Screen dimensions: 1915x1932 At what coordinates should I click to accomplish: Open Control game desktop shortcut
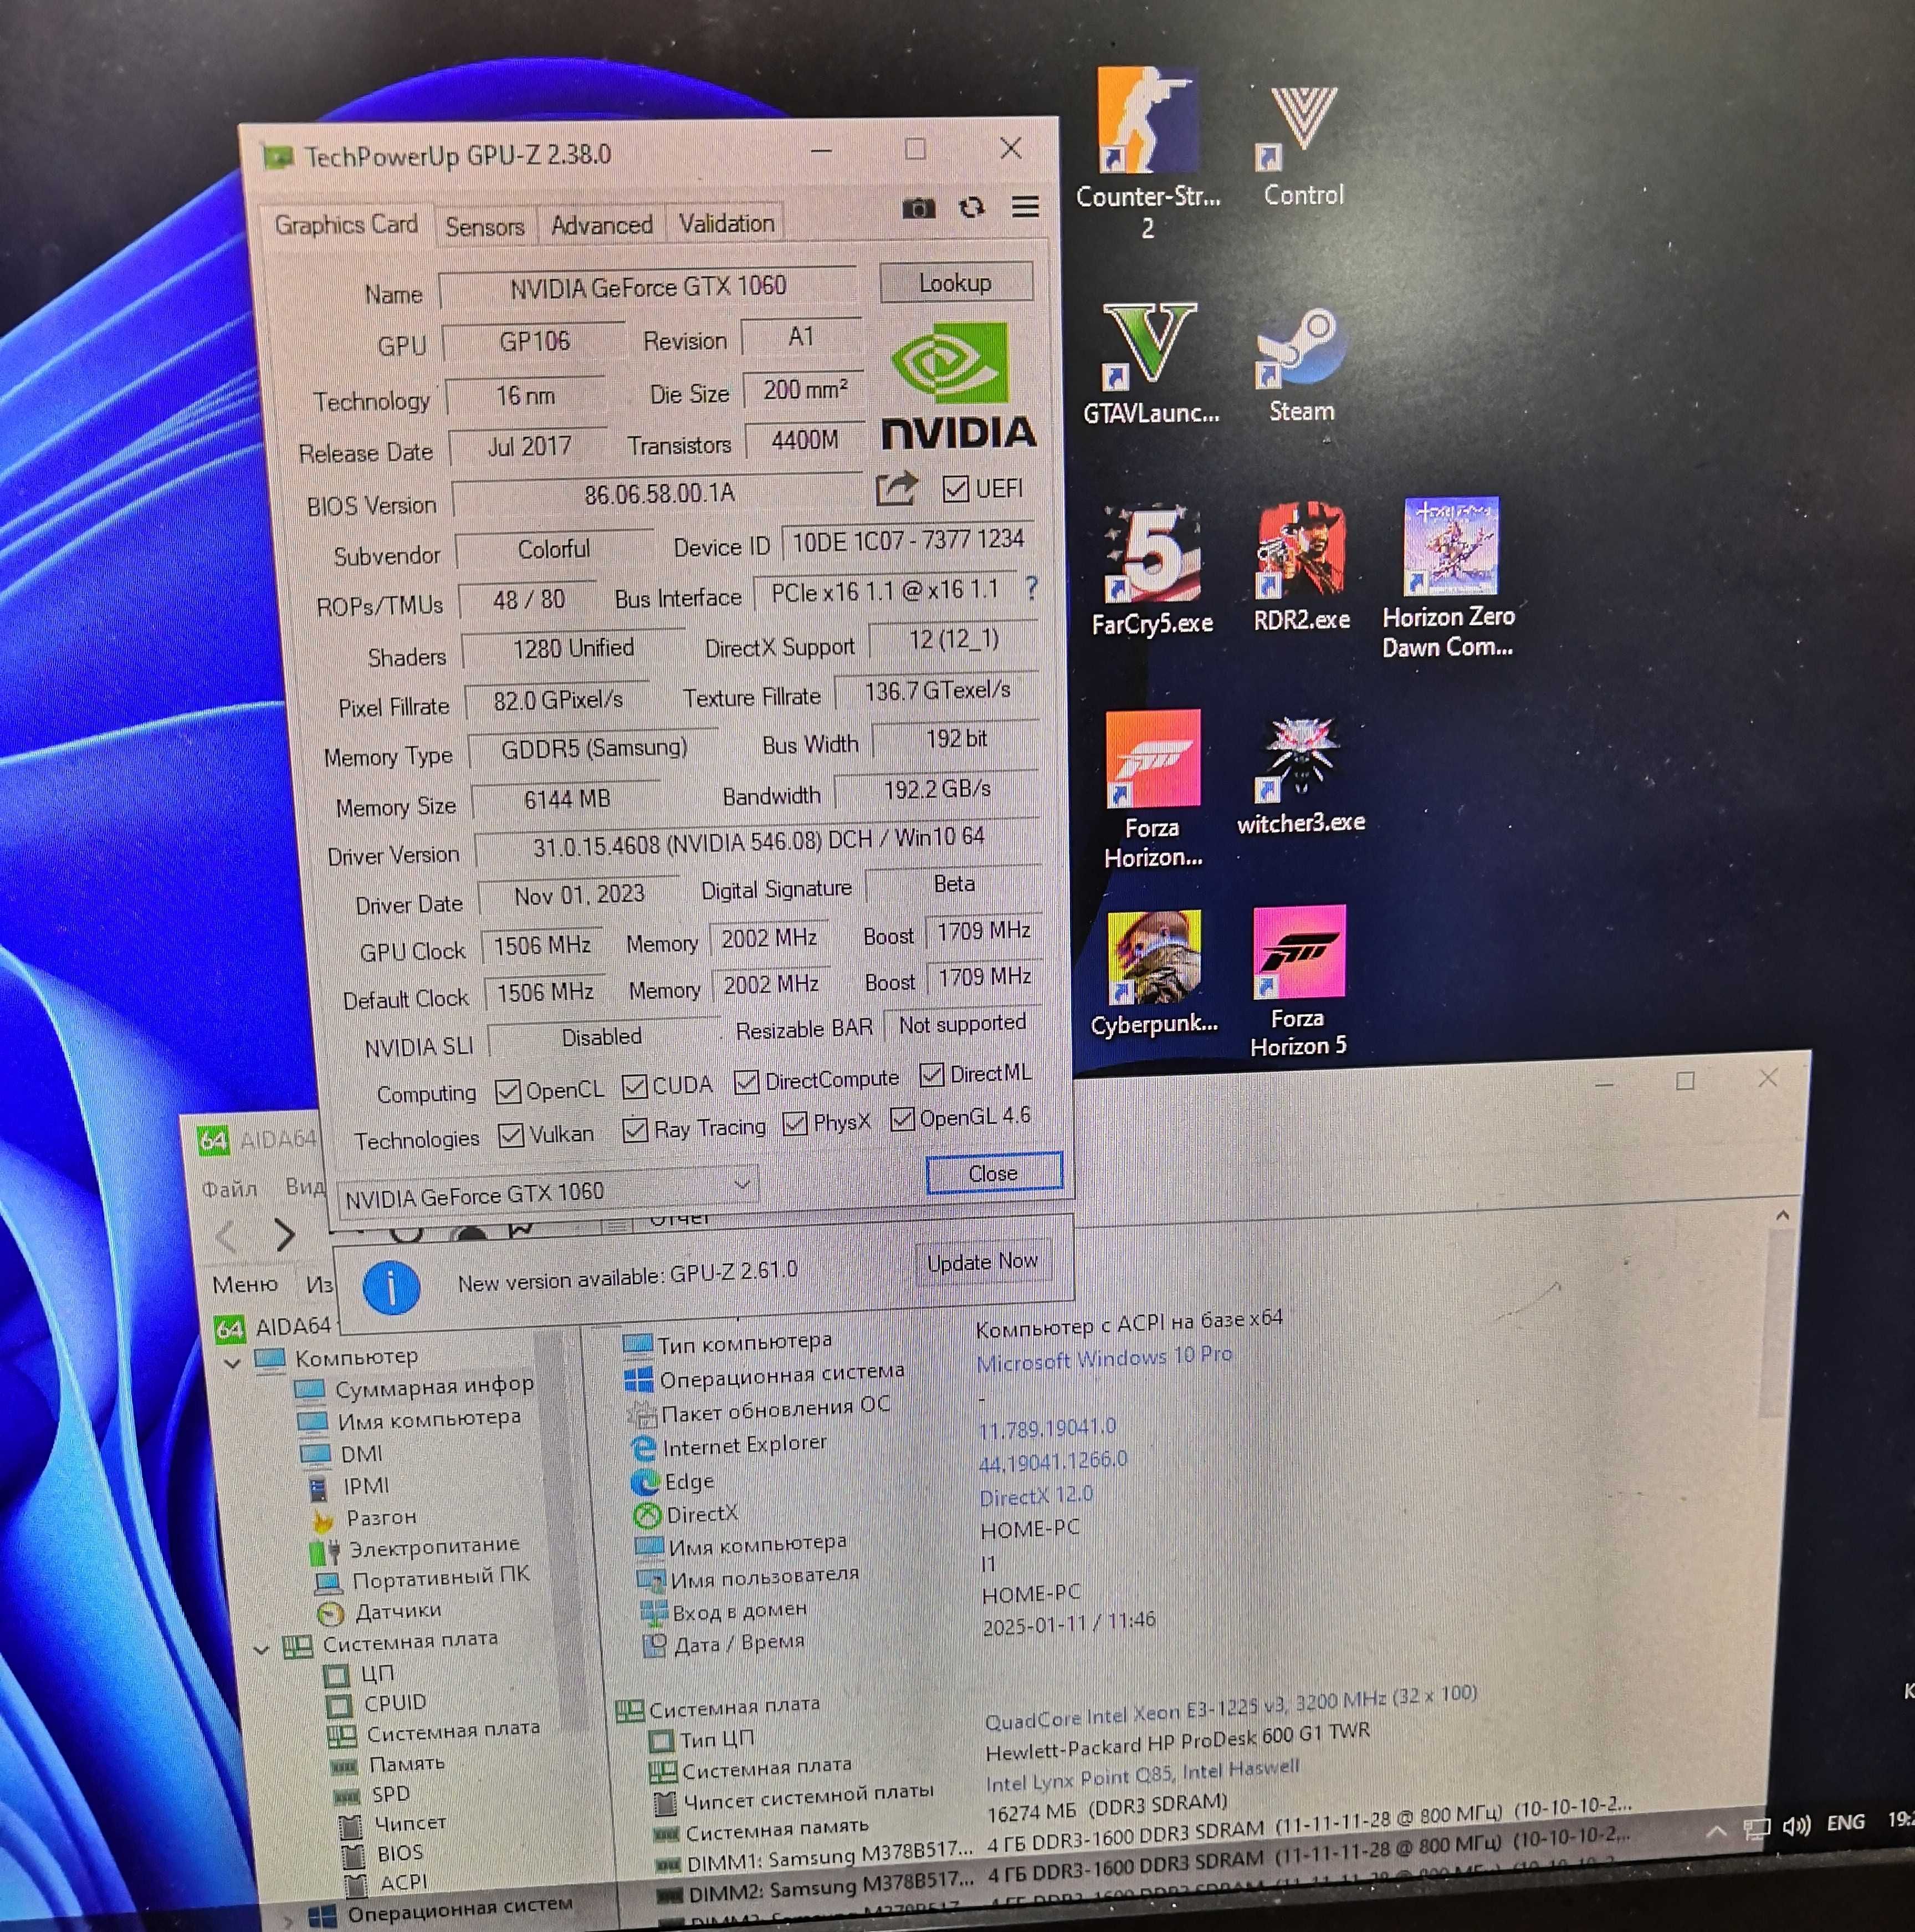[x=1303, y=146]
